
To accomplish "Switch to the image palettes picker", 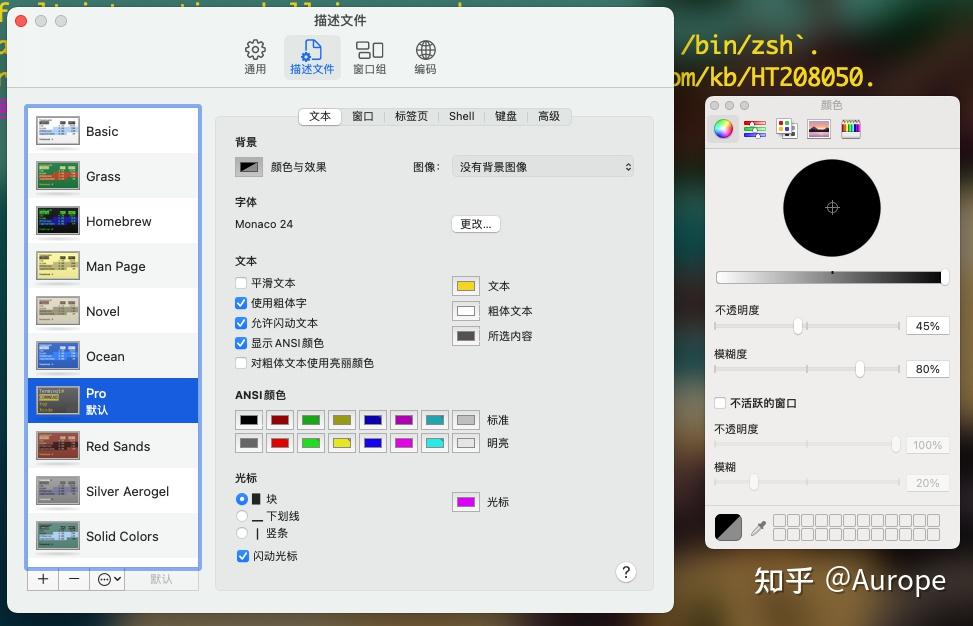I will (820, 128).
